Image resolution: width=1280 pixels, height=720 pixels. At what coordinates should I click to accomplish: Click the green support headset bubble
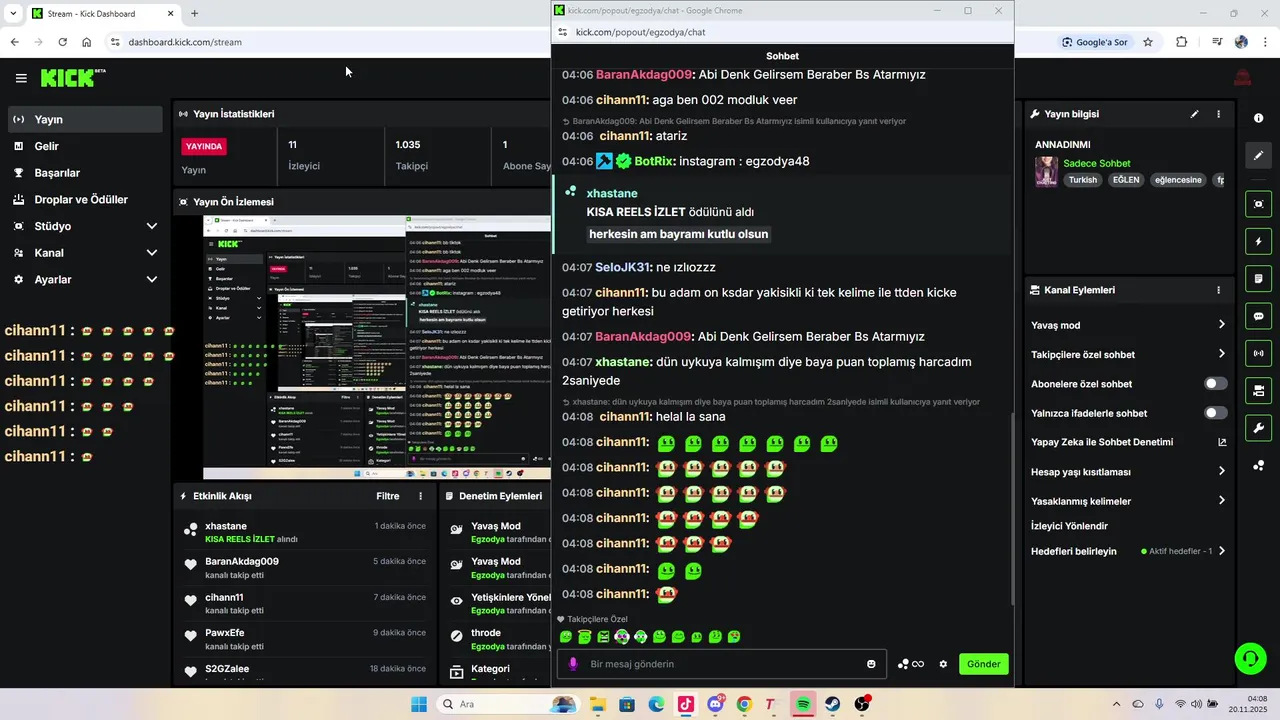[1250, 658]
